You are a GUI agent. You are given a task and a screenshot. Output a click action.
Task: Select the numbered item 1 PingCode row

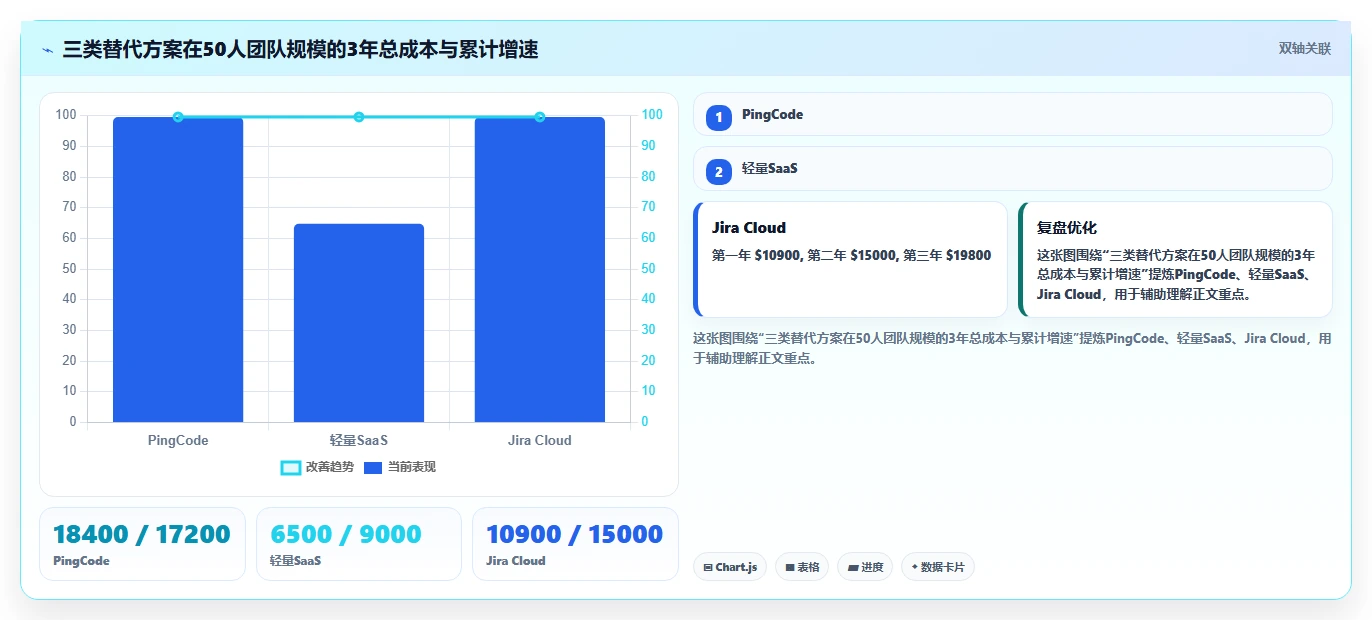pos(1012,114)
